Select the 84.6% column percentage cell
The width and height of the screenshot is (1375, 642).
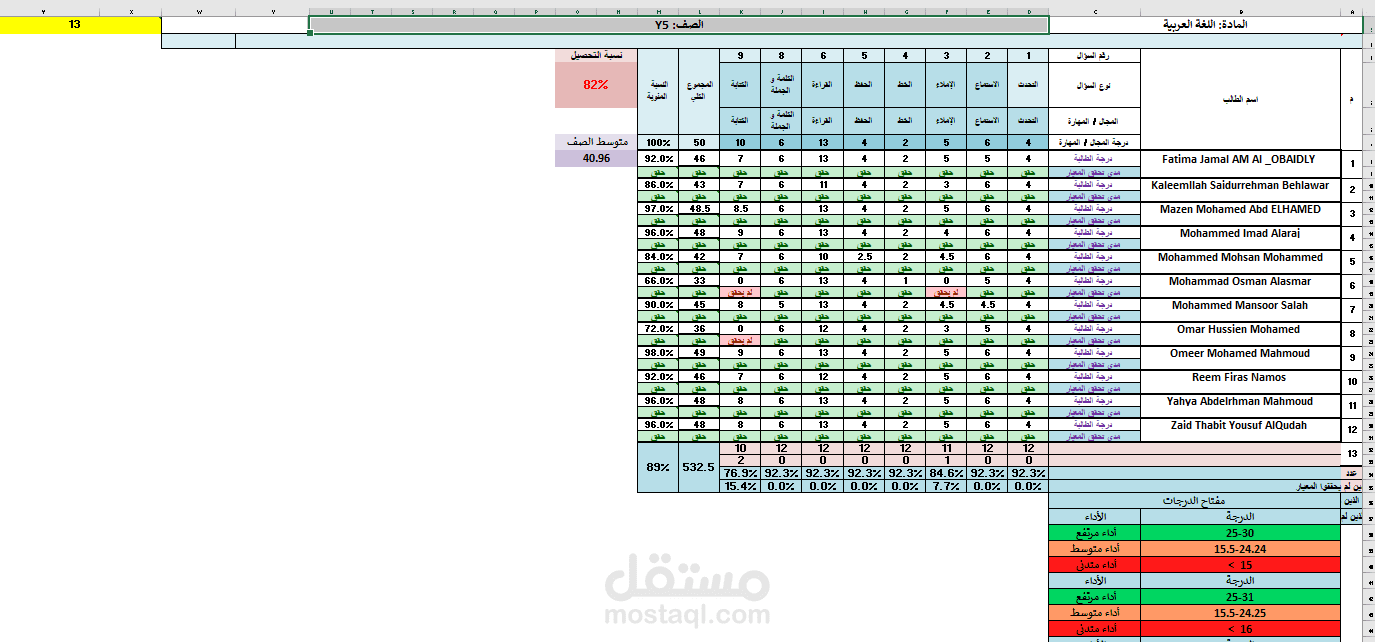[x=946, y=473]
